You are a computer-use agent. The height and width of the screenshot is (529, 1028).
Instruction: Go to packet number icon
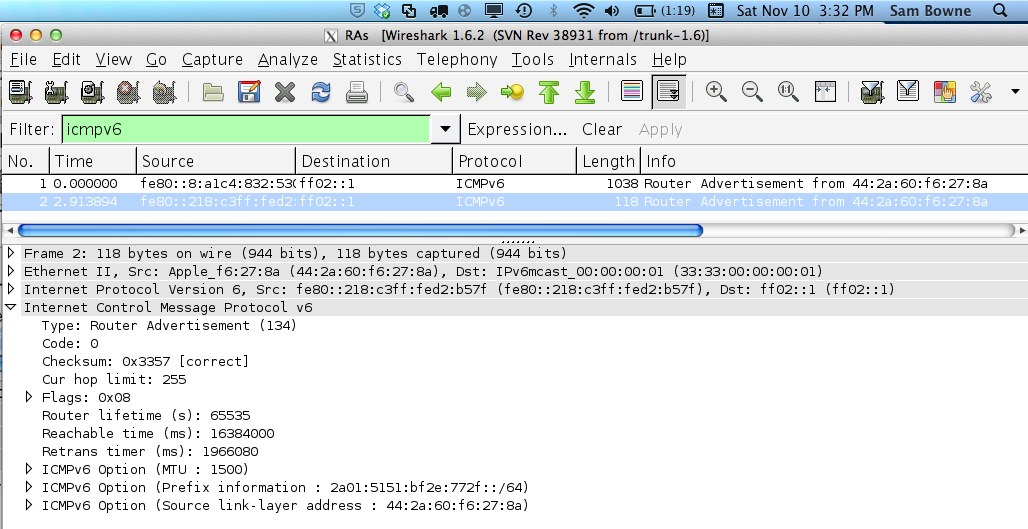click(512, 92)
